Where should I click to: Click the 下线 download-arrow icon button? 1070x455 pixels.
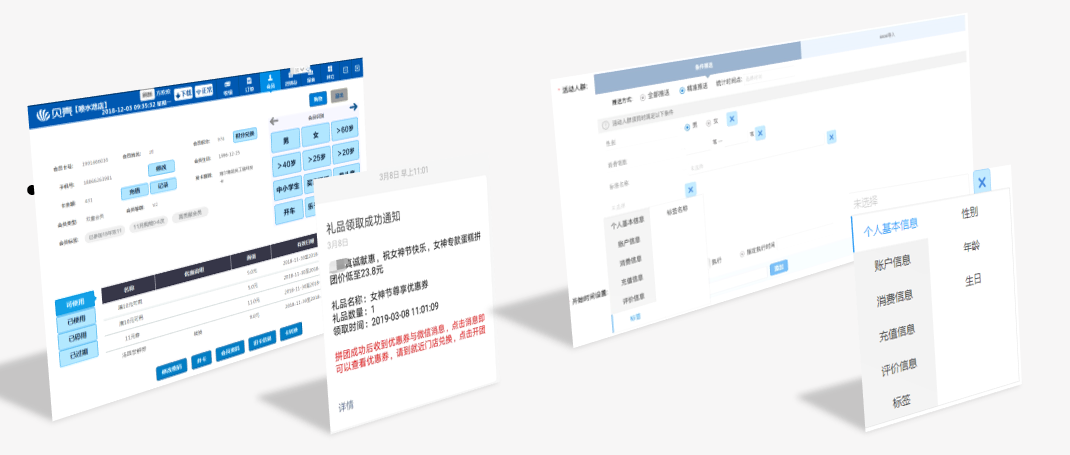click(183, 93)
